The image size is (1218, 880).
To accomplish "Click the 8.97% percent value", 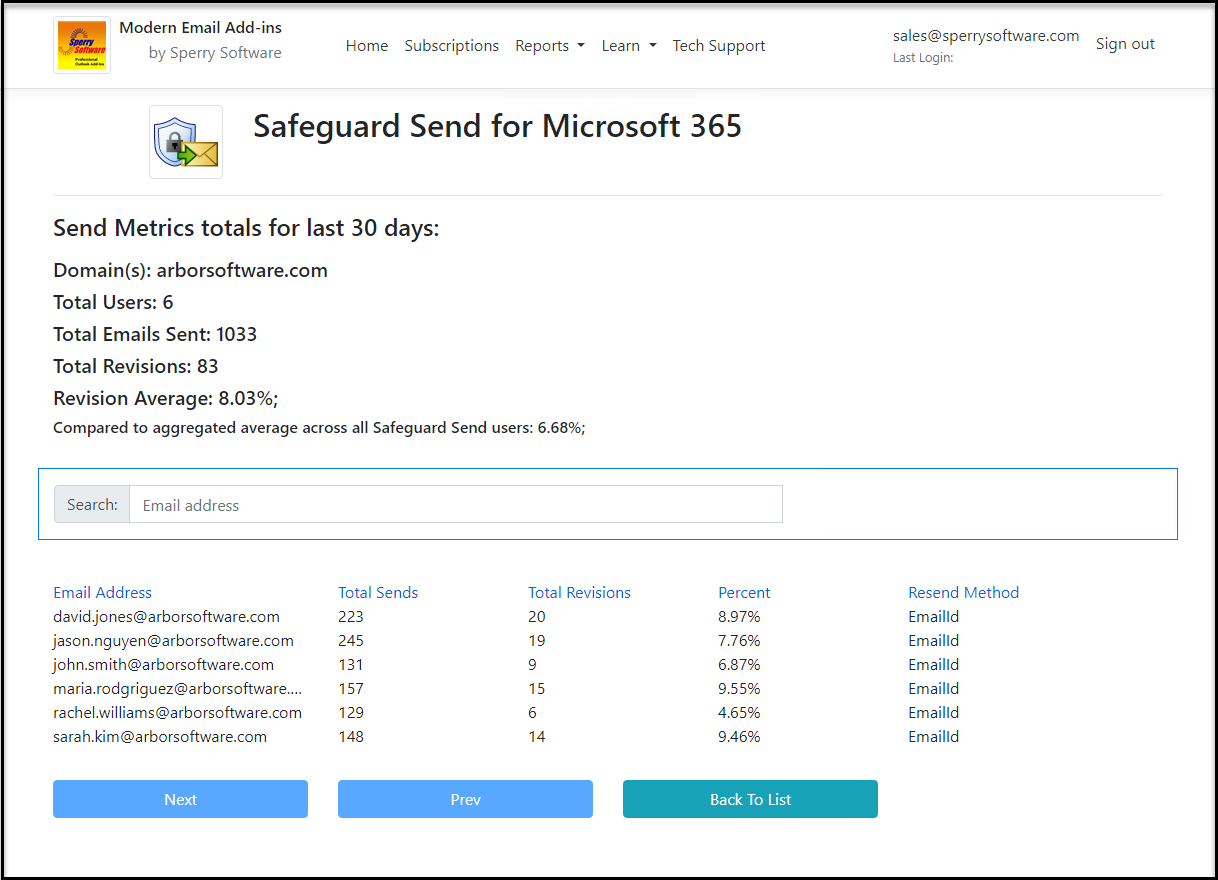I will point(739,616).
